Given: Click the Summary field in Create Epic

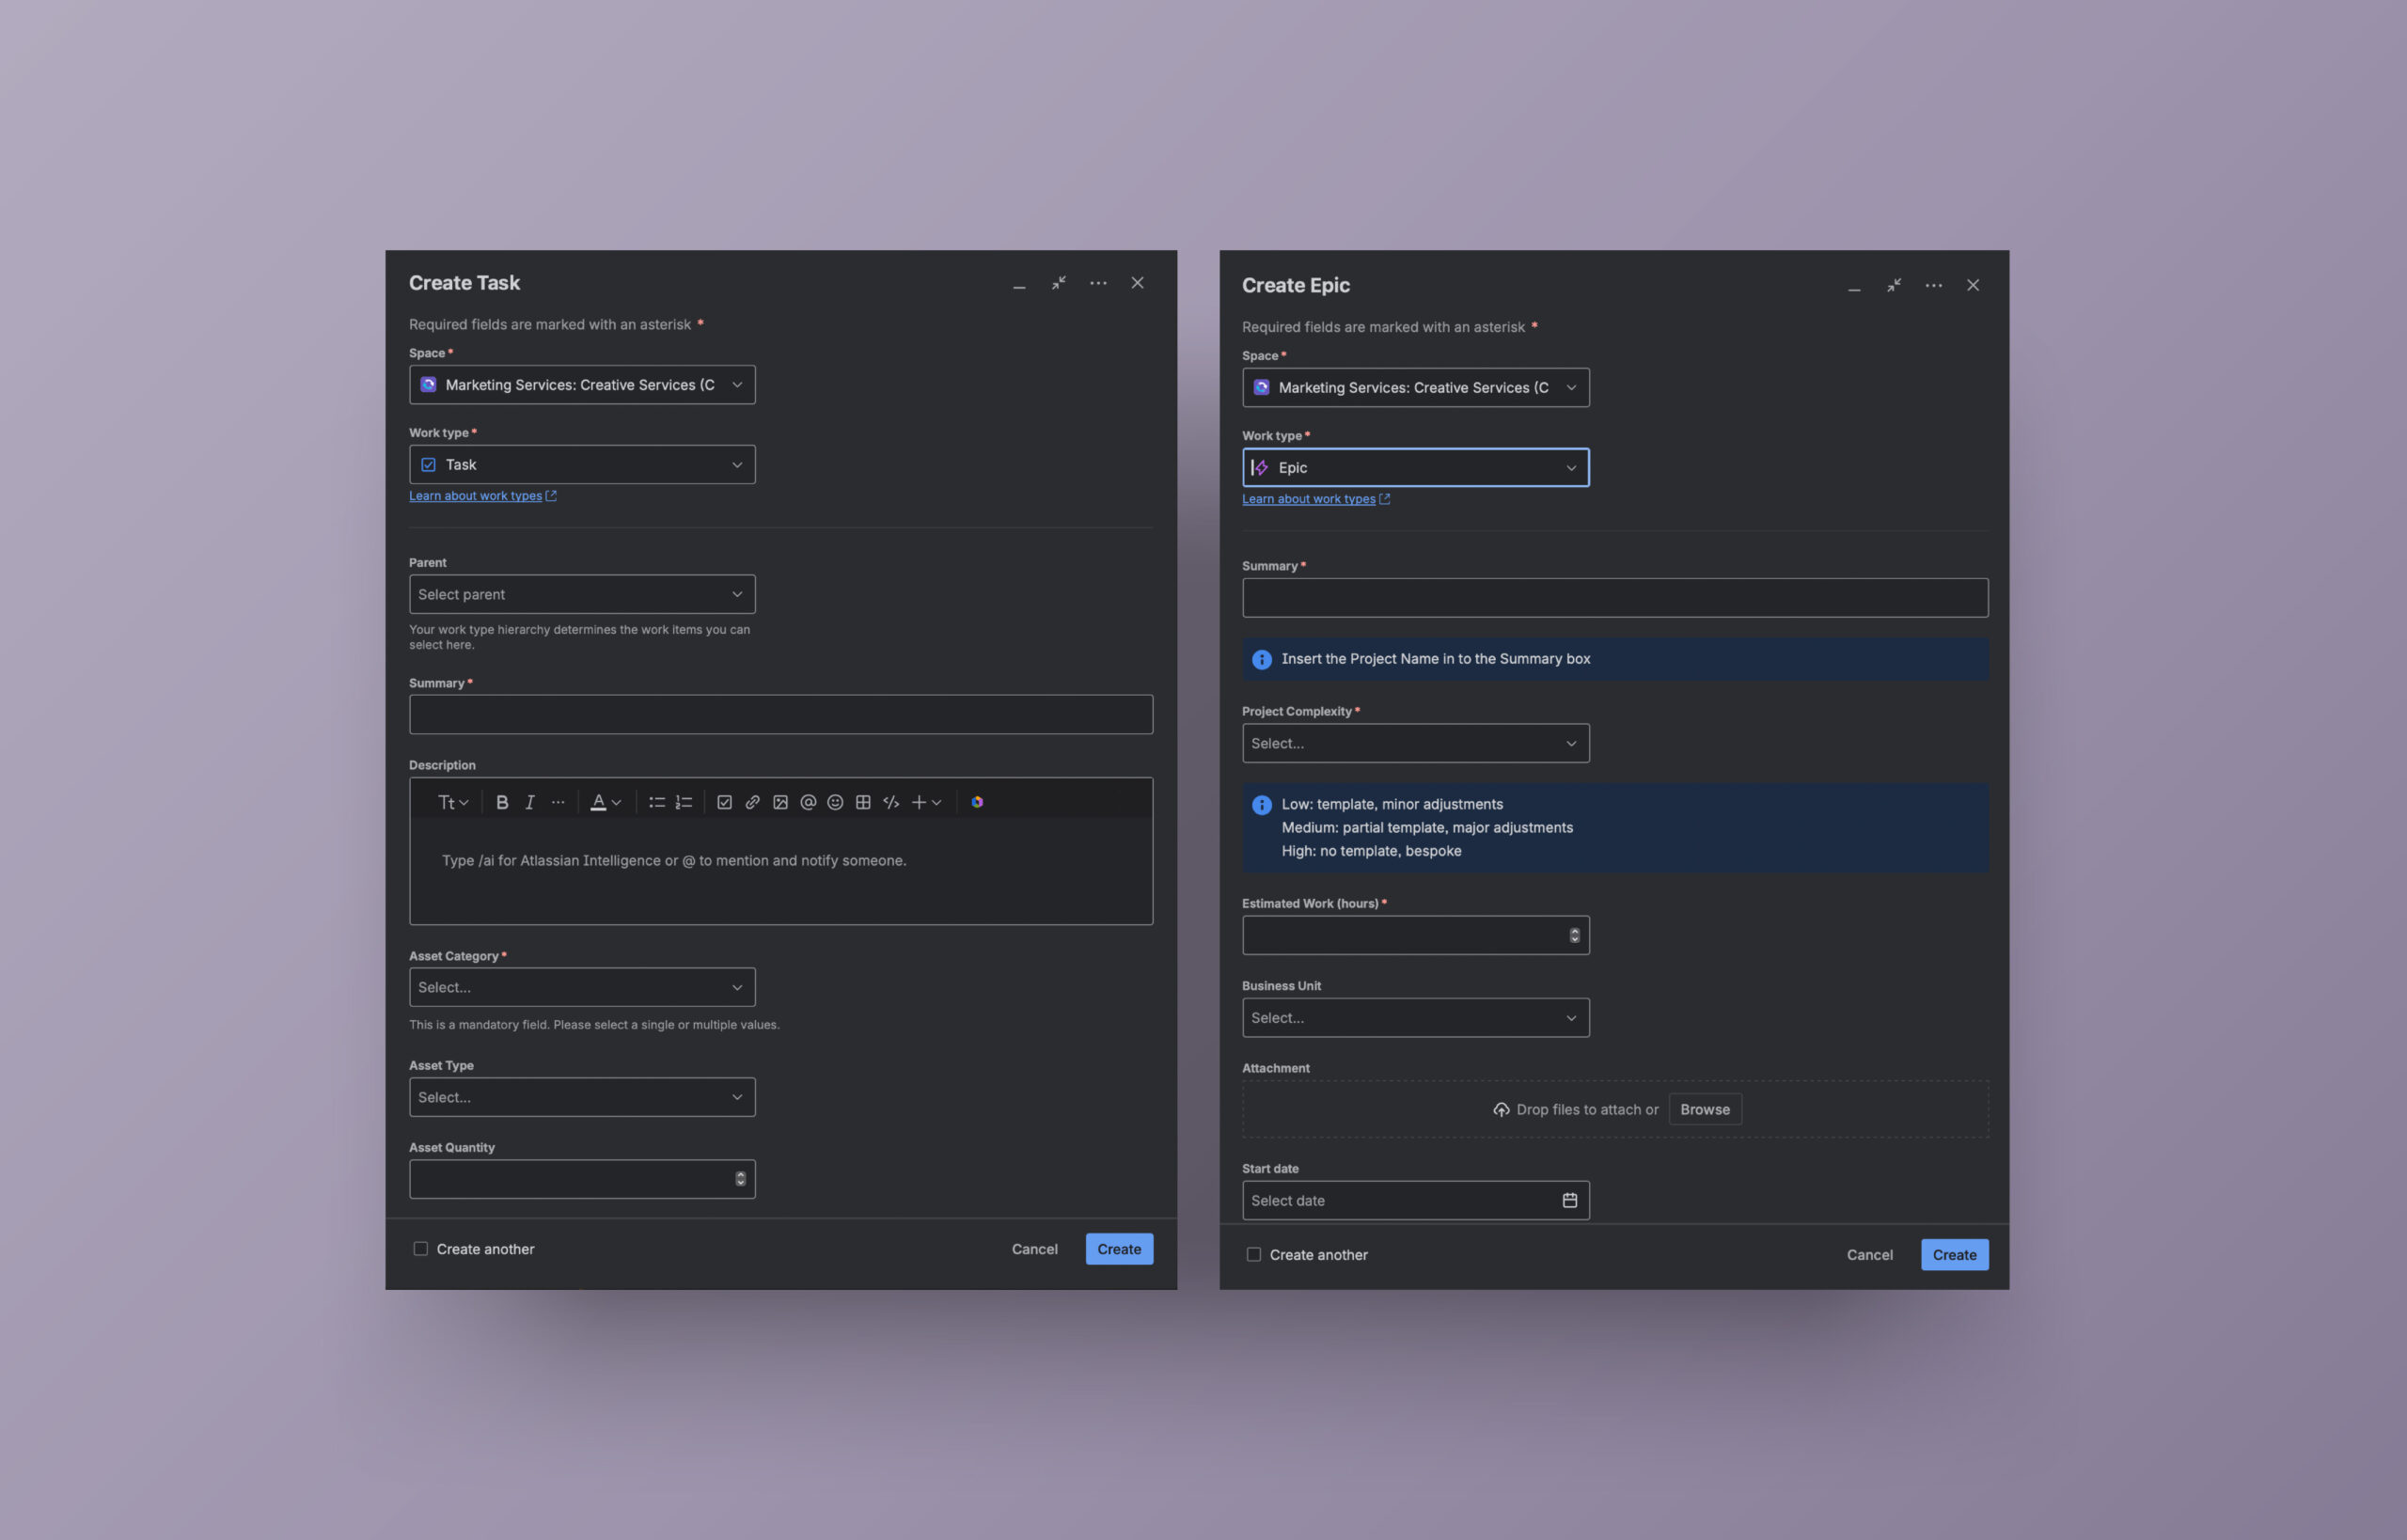Looking at the screenshot, I should [x=1614, y=598].
